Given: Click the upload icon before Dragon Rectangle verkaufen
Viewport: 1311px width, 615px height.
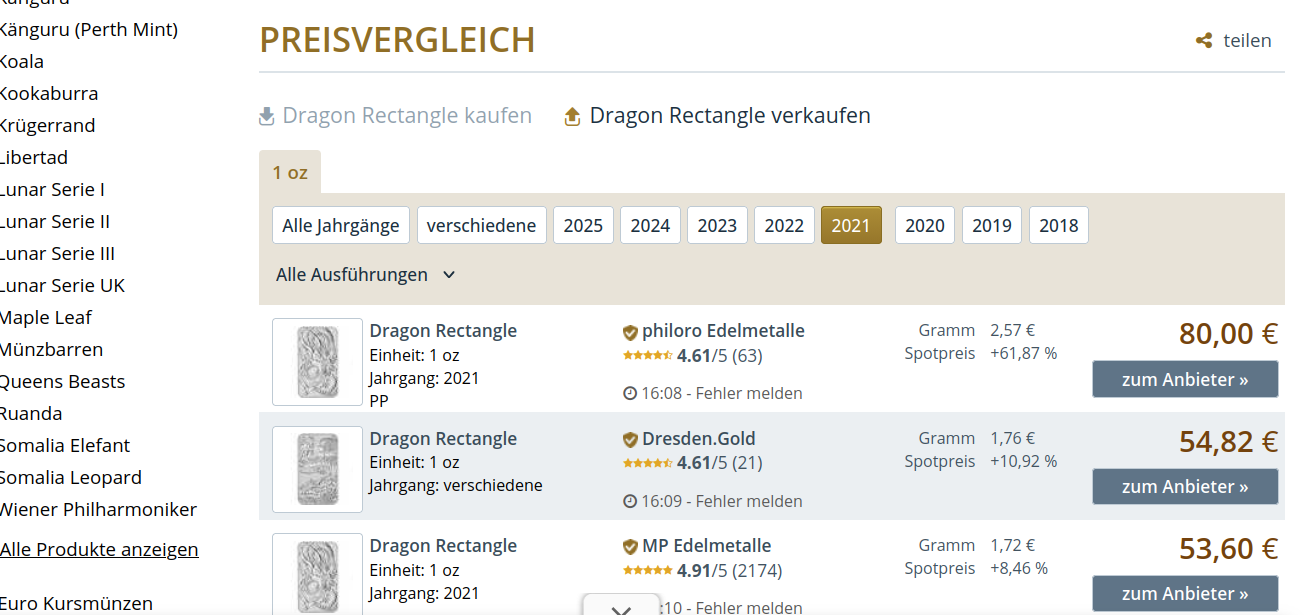Looking at the screenshot, I should (573, 116).
